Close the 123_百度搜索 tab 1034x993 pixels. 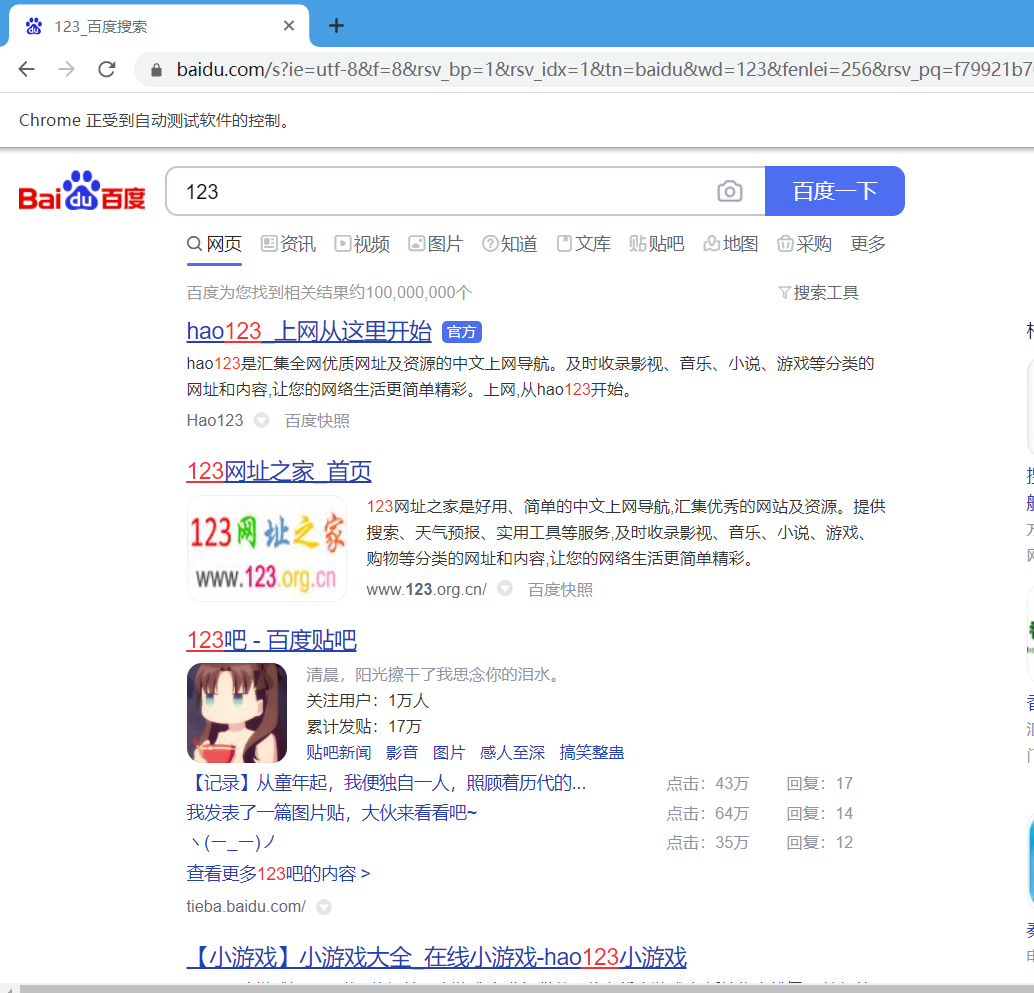(x=289, y=26)
